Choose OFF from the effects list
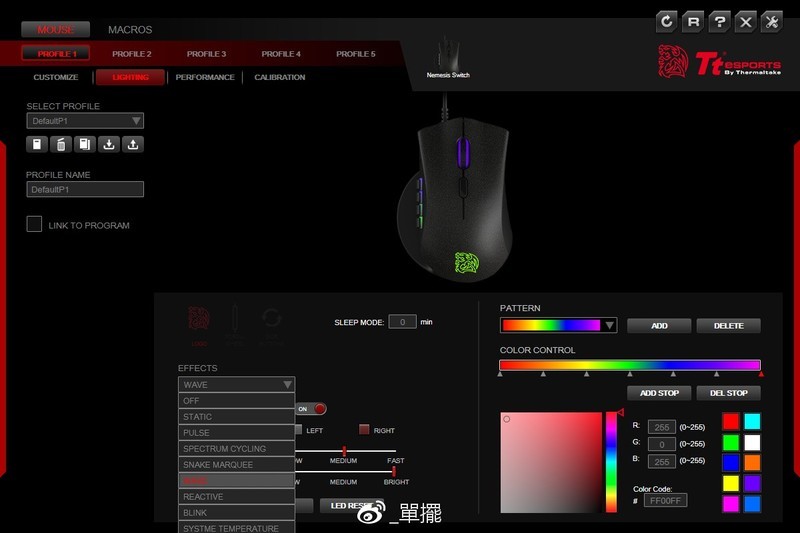The width and height of the screenshot is (800, 533). 237,400
